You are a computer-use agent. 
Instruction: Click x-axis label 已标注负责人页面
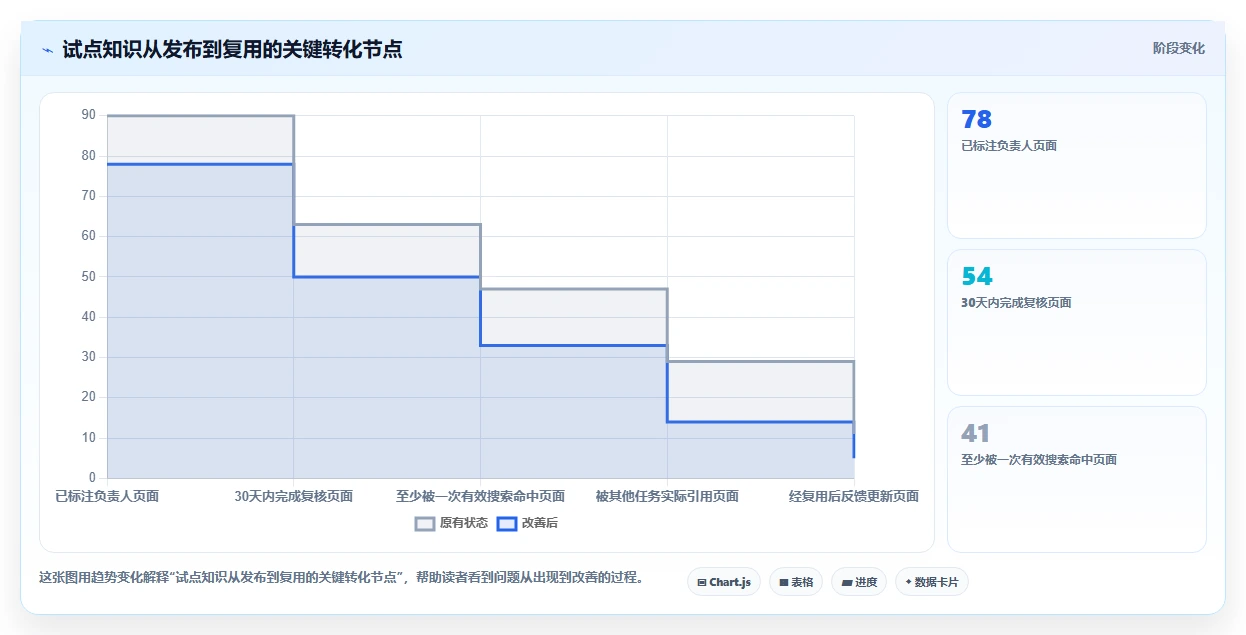coord(107,496)
